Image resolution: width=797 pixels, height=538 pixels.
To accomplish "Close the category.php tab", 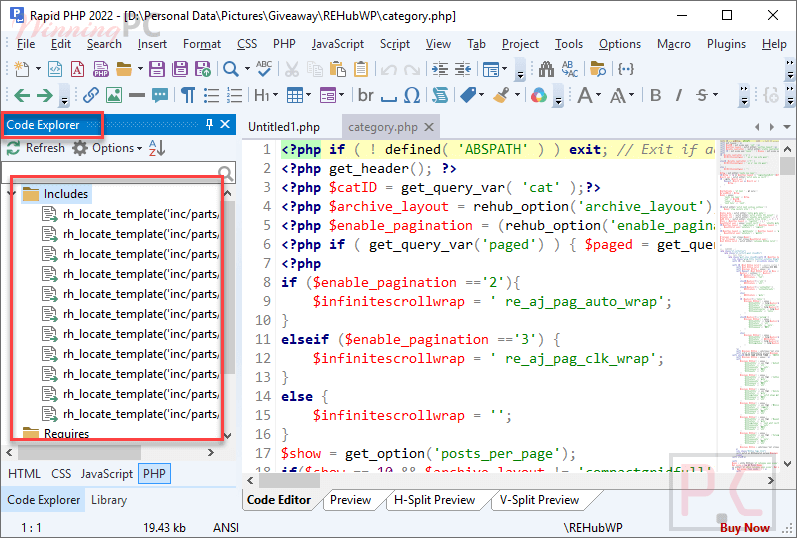I will [429, 127].
